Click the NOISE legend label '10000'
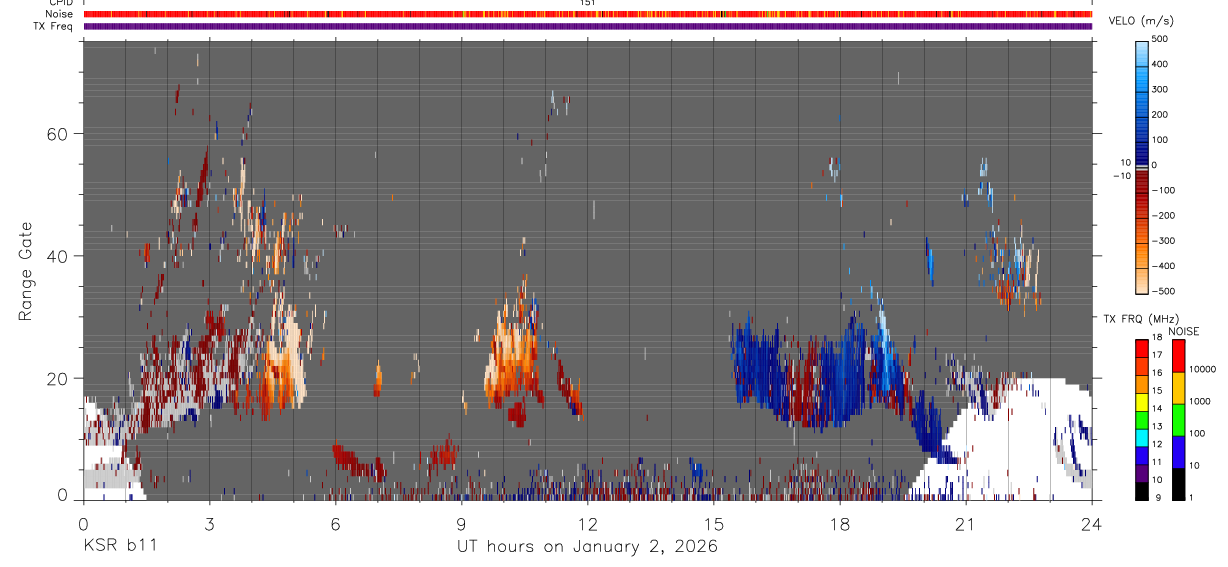The width and height of the screenshot is (1228, 567). (x=1203, y=369)
